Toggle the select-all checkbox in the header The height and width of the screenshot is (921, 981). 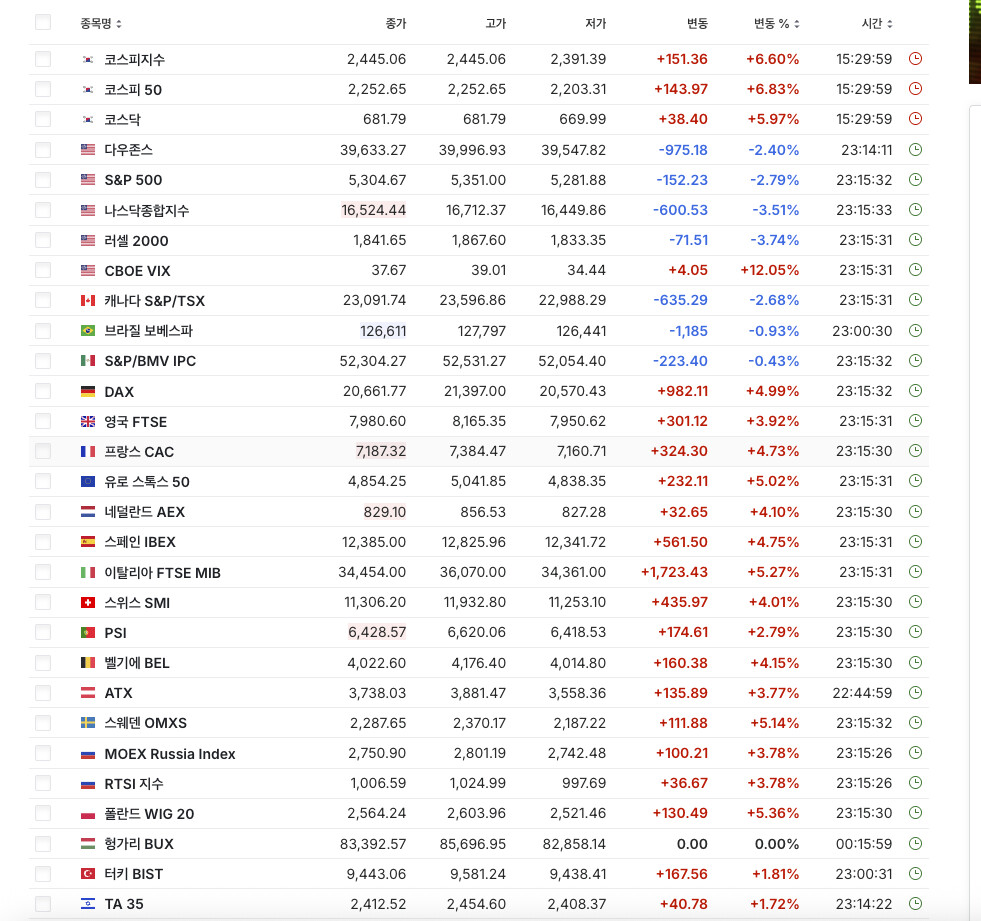43,23
